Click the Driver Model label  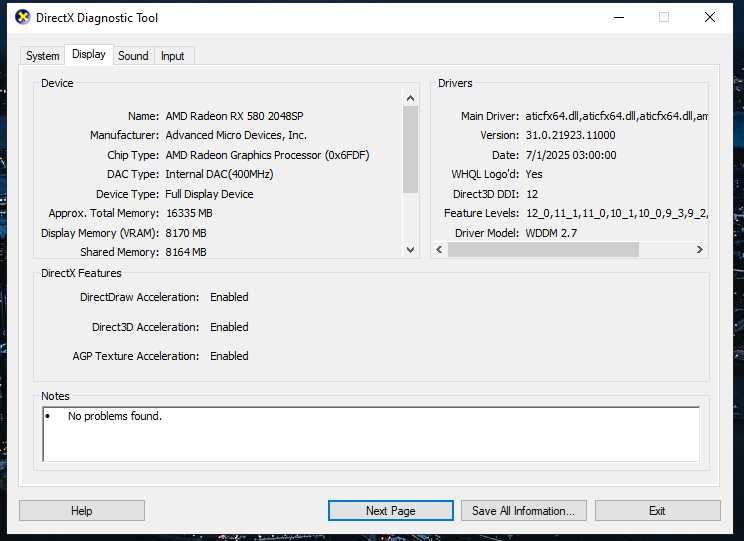pos(487,233)
